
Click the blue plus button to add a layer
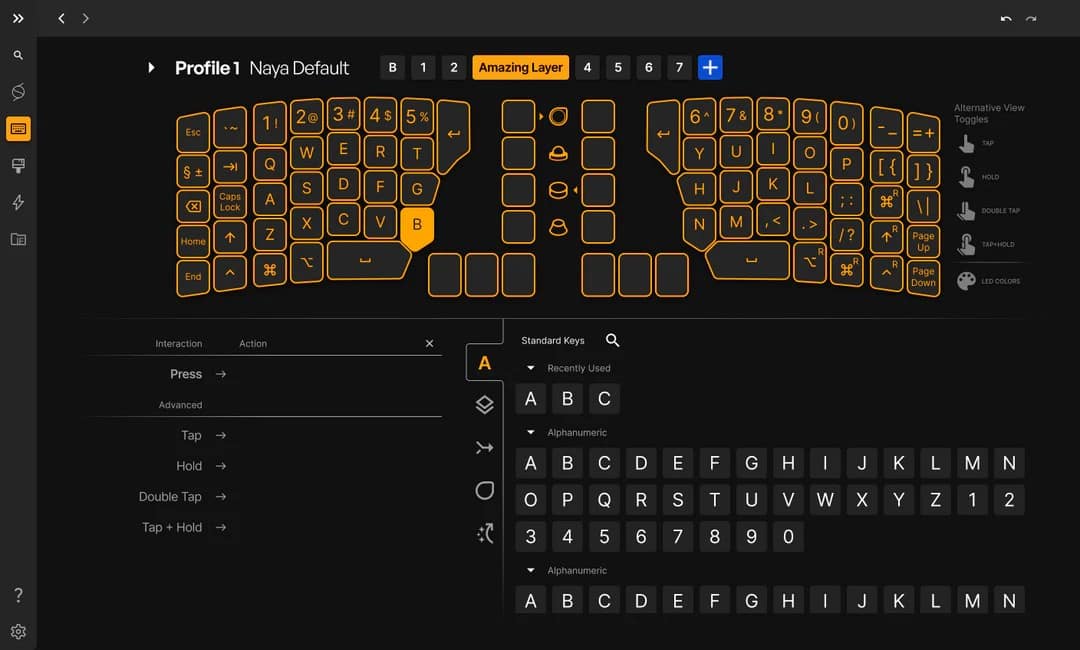[x=710, y=67]
